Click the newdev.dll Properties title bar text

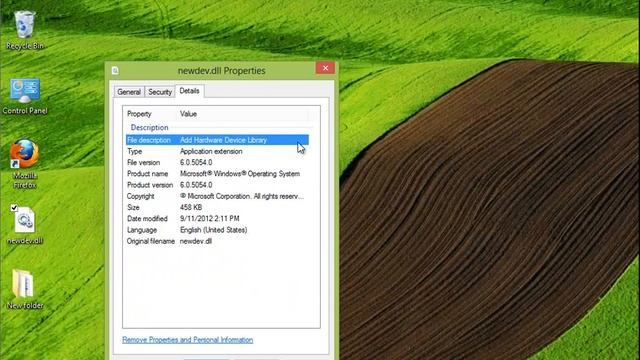point(222,71)
